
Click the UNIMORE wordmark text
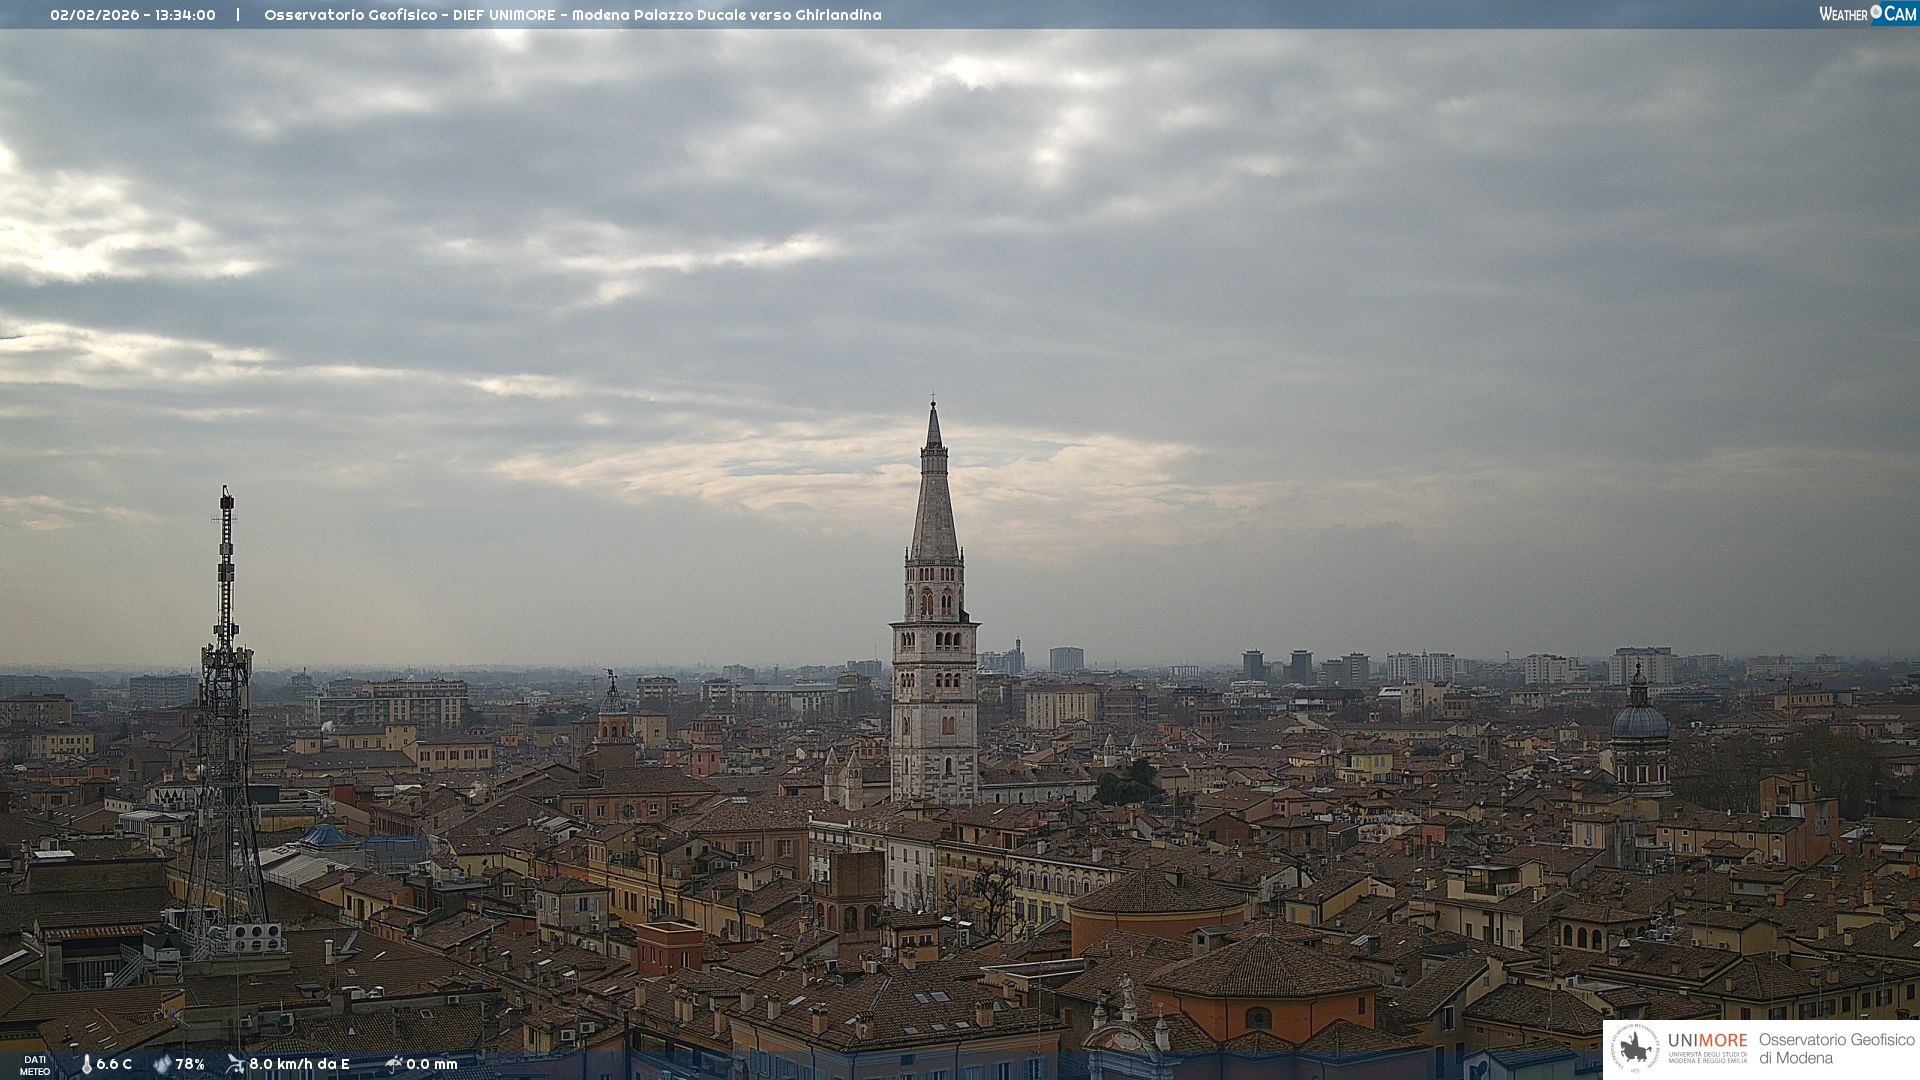pyautogui.click(x=1707, y=1041)
